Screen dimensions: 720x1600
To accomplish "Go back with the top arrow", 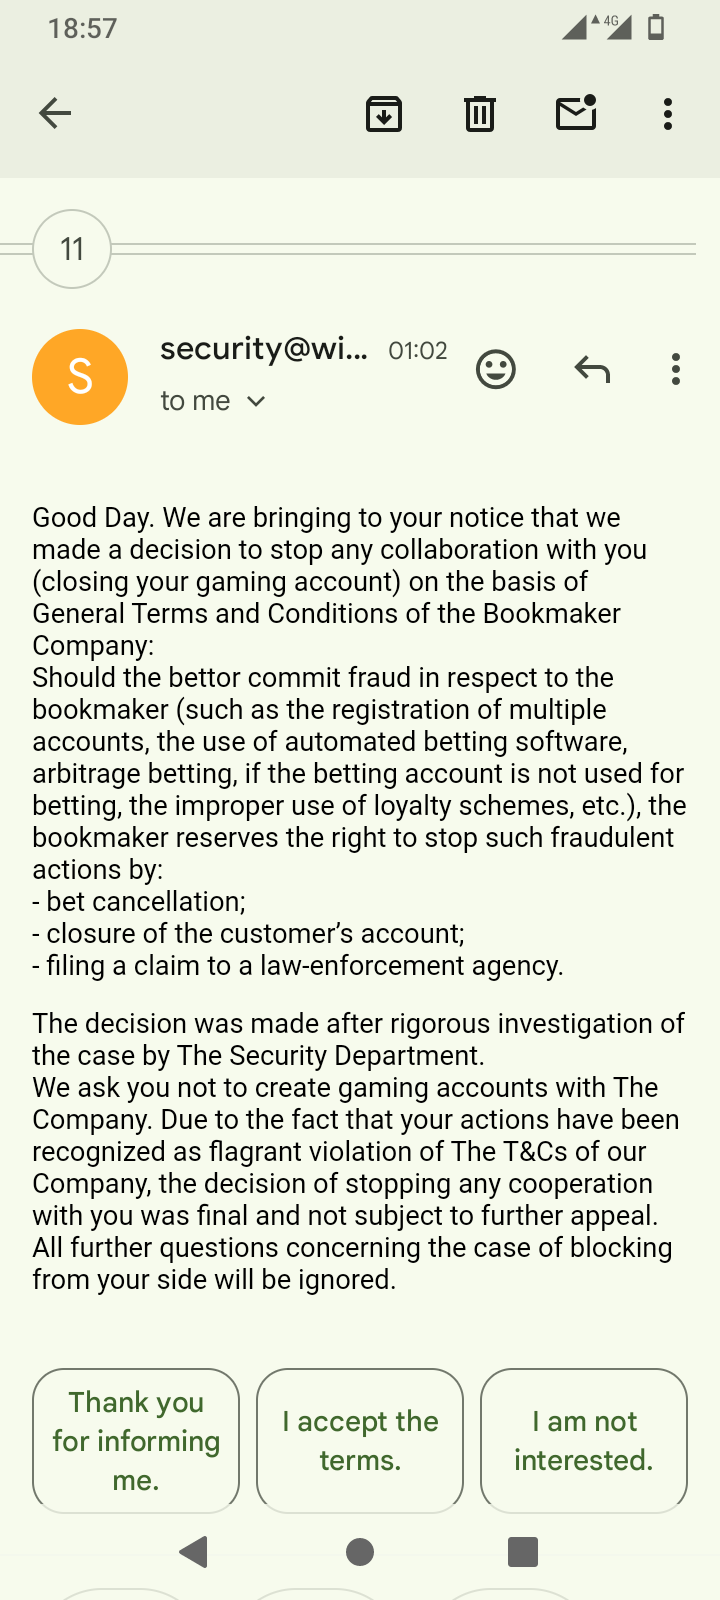I will tap(55, 113).
